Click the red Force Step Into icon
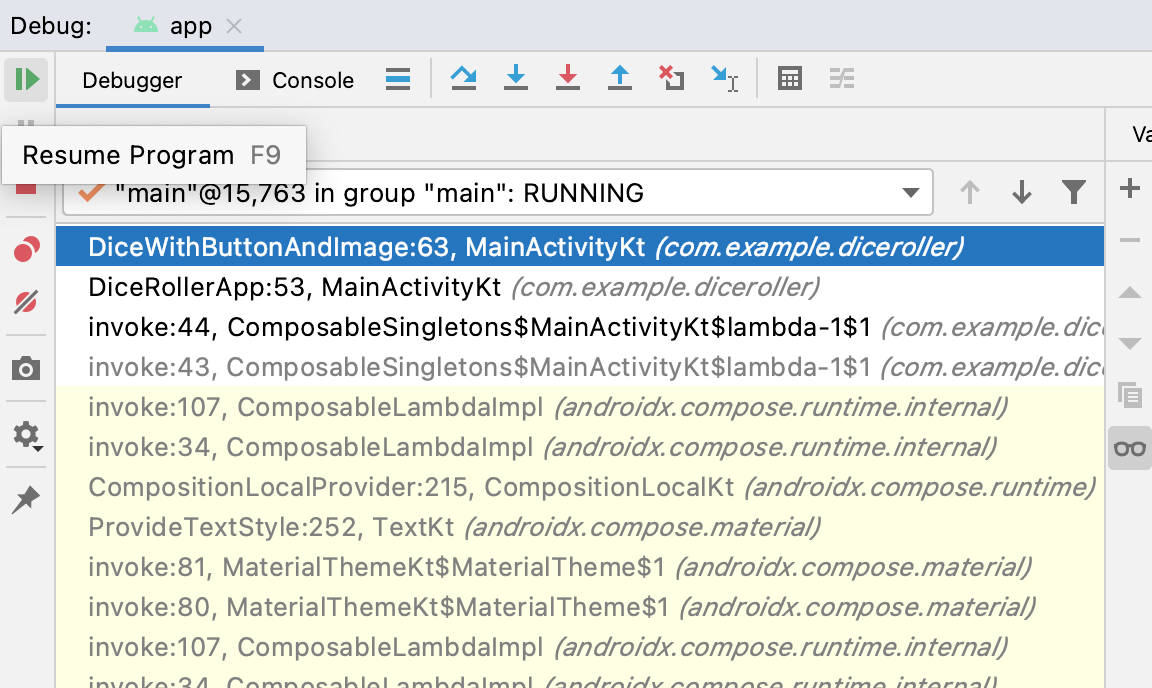Screen dimensions: 1152x688 point(568,78)
